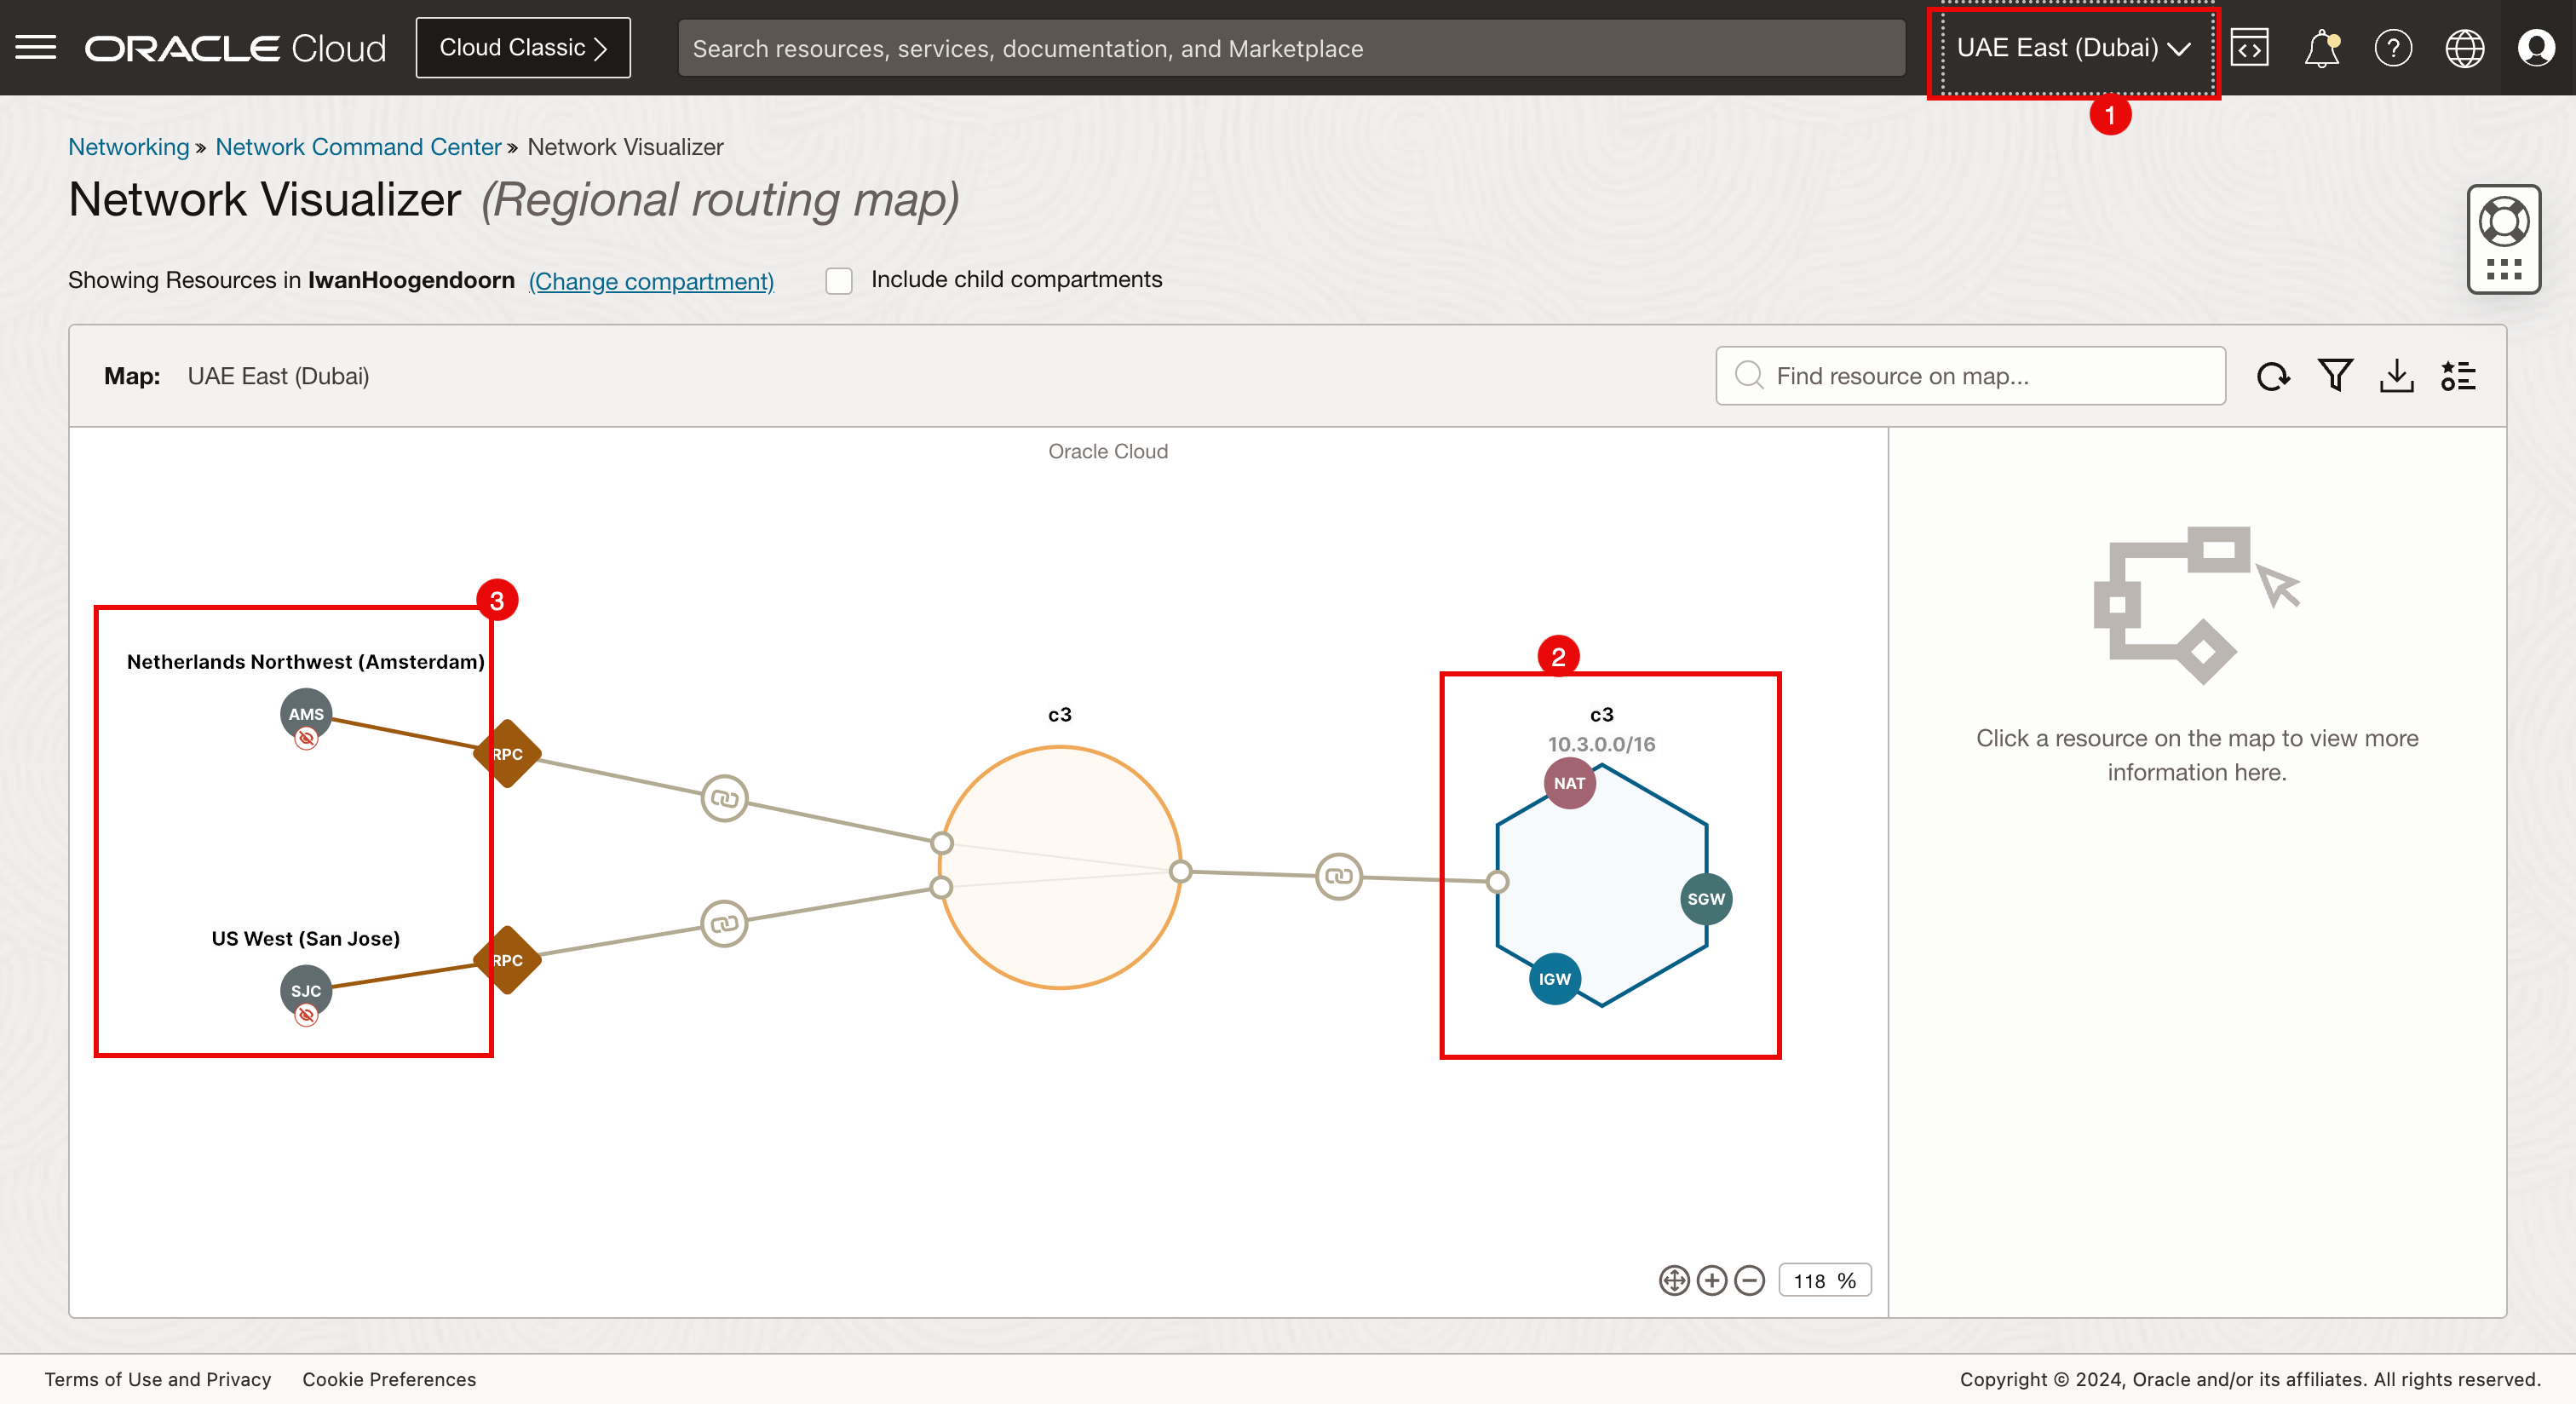Go to Networking breadcrumb
This screenshot has height=1404, width=2576.
pos(128,147)
